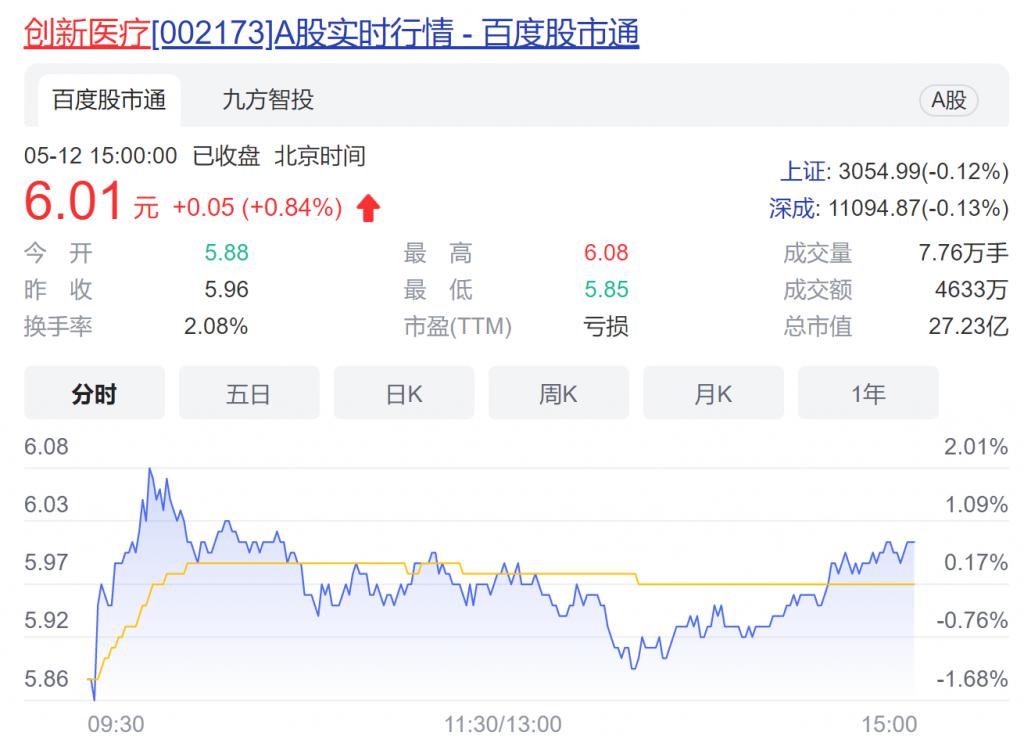This screenshot has height=736, width=1024.
Task: Click the 09:30 time axis label
Action: coord(116,724)
